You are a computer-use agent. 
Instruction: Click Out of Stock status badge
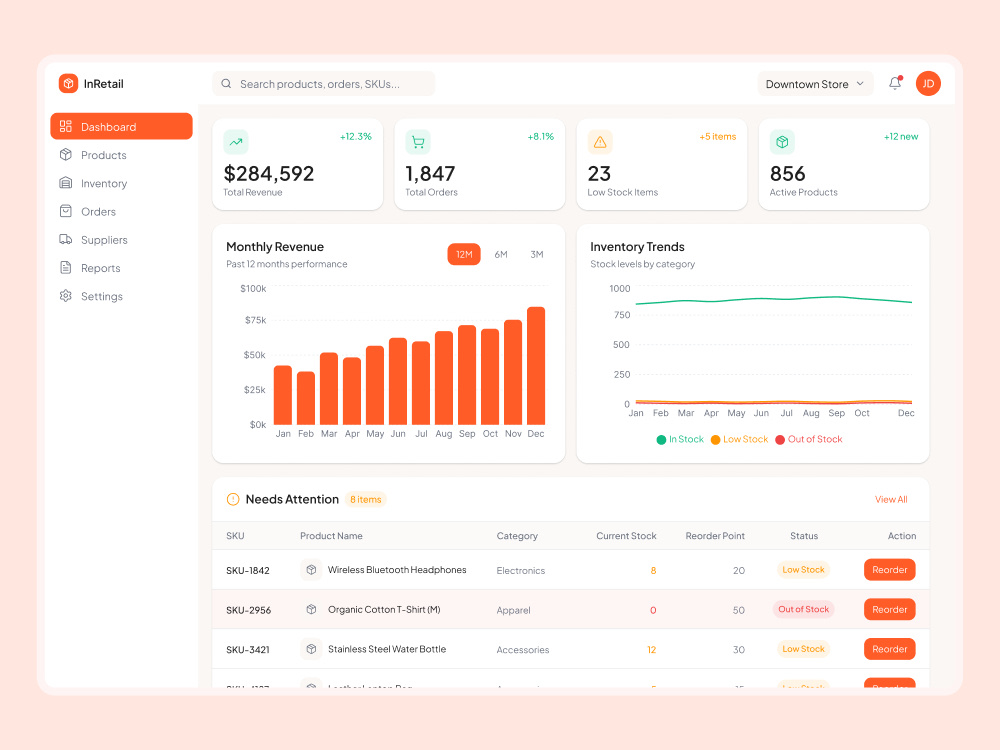click(x=803, y=609)
